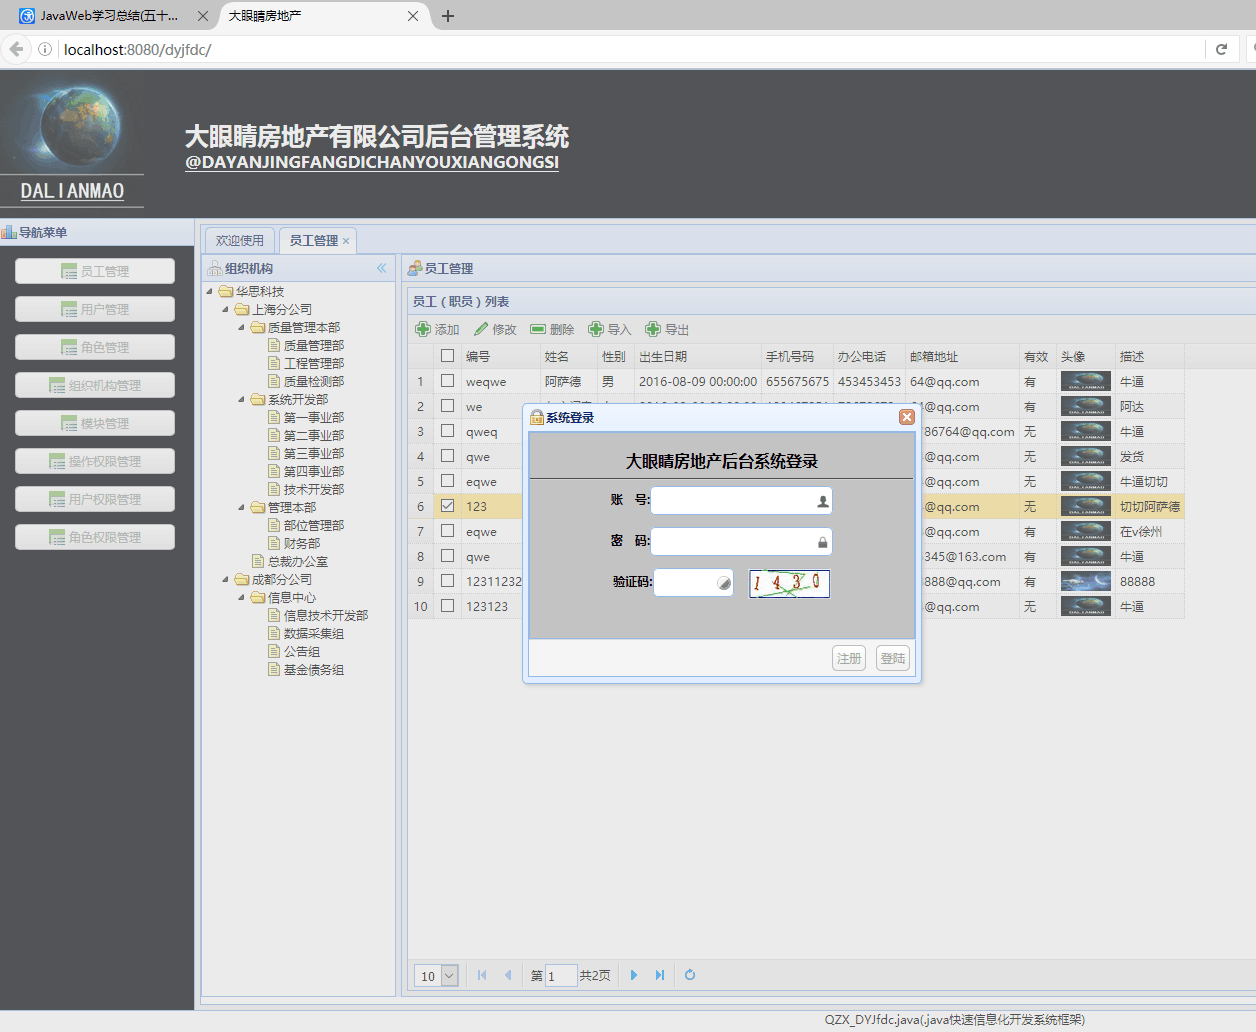
Task: Go to next page of employee list
Action: click(634, 975)
